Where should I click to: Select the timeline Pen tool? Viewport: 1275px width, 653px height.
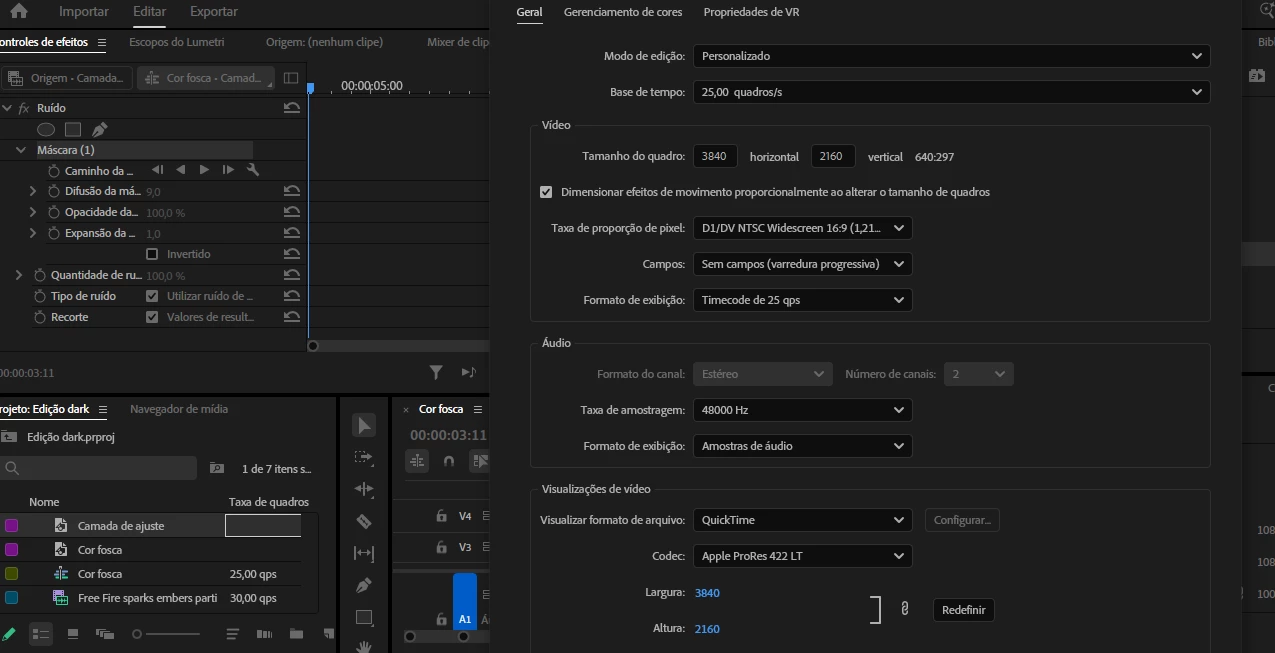click(x=364, y=585)
